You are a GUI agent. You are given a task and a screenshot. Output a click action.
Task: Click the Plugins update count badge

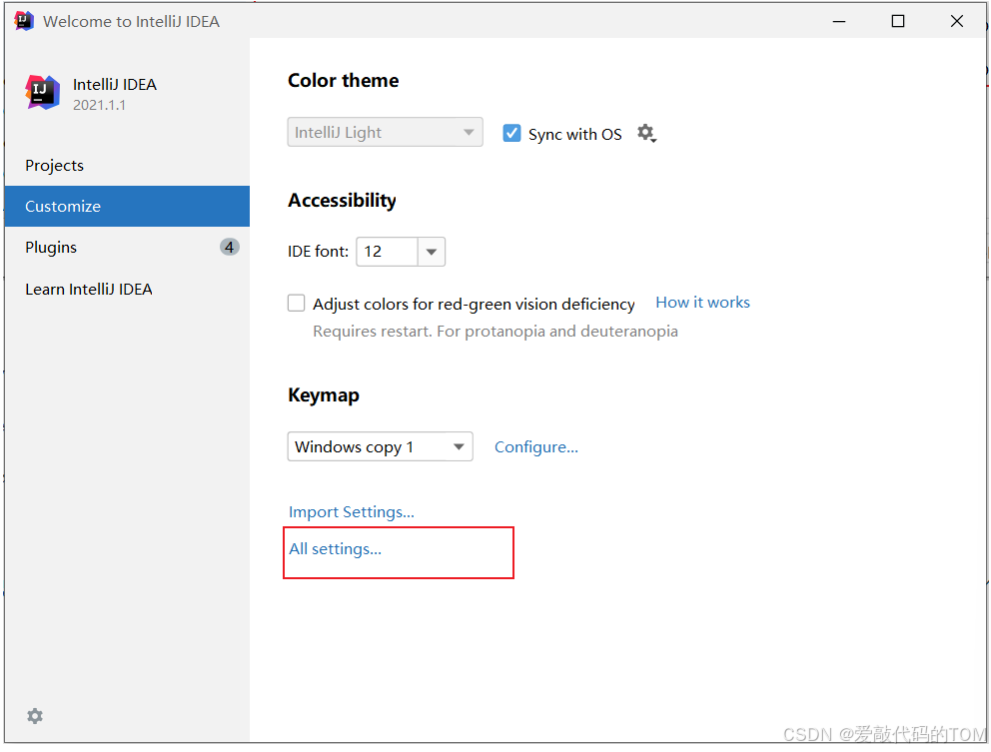pos(229,247)
